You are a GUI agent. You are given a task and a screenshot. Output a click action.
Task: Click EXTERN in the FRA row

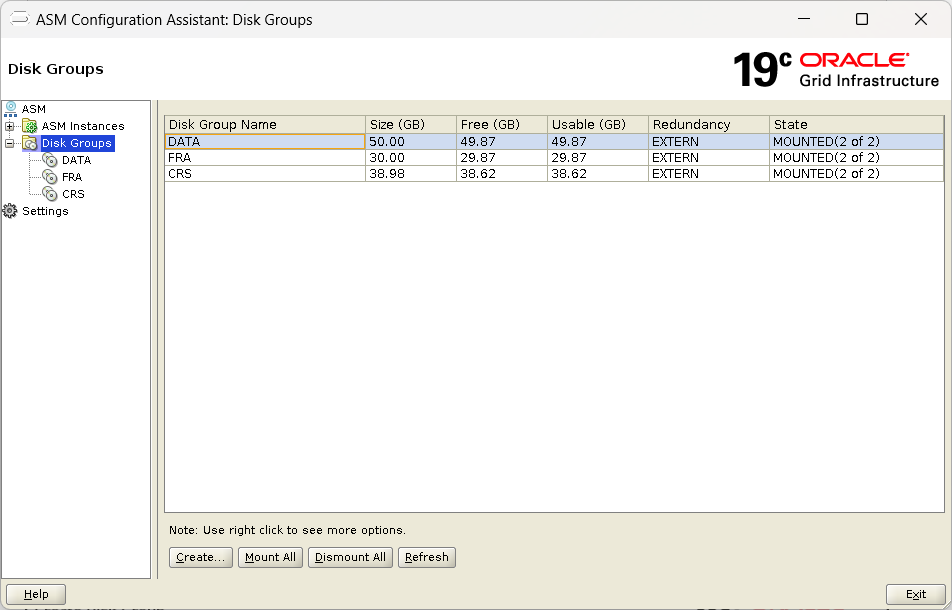[709, 158]
